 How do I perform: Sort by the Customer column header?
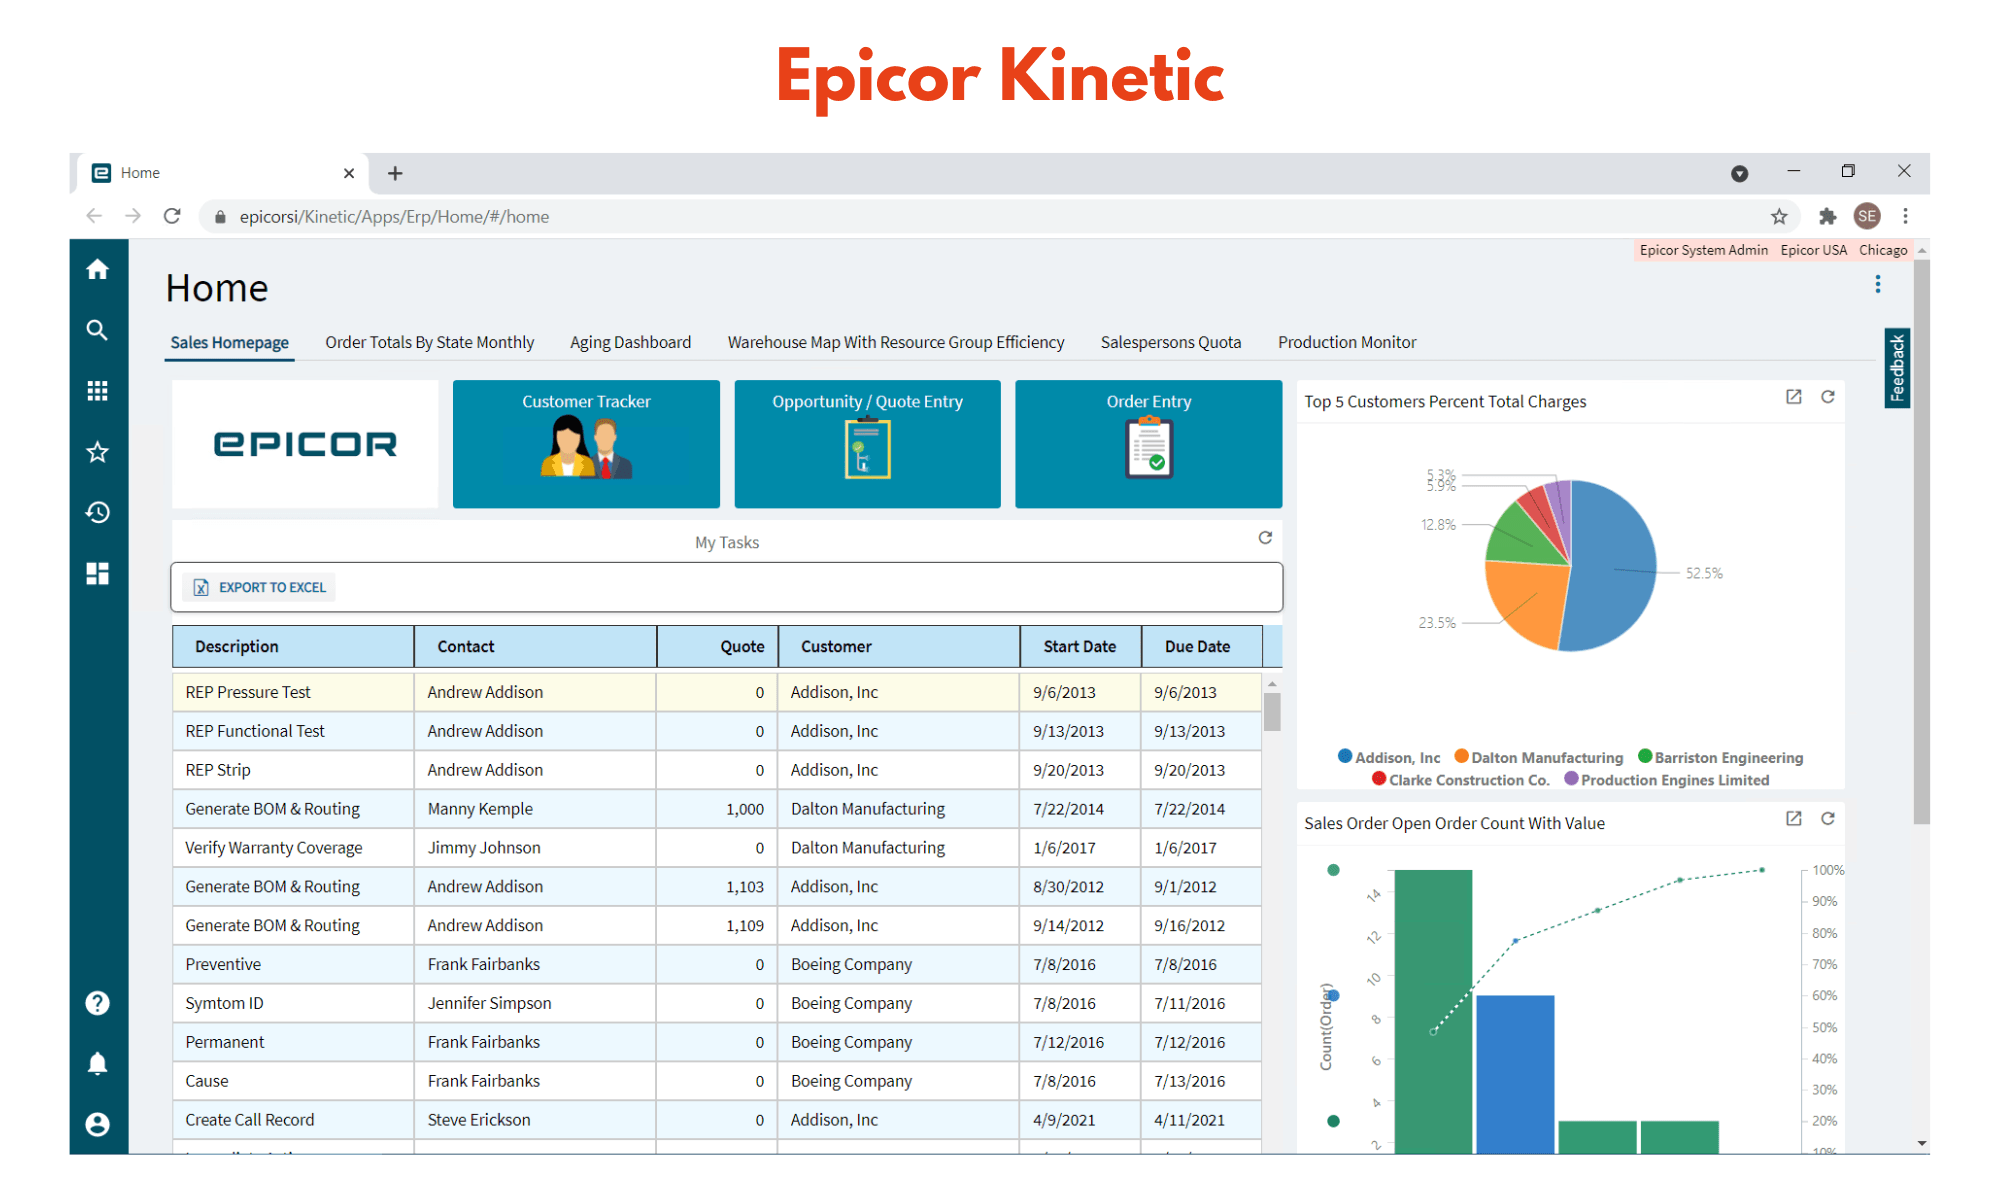click(899, 646)
